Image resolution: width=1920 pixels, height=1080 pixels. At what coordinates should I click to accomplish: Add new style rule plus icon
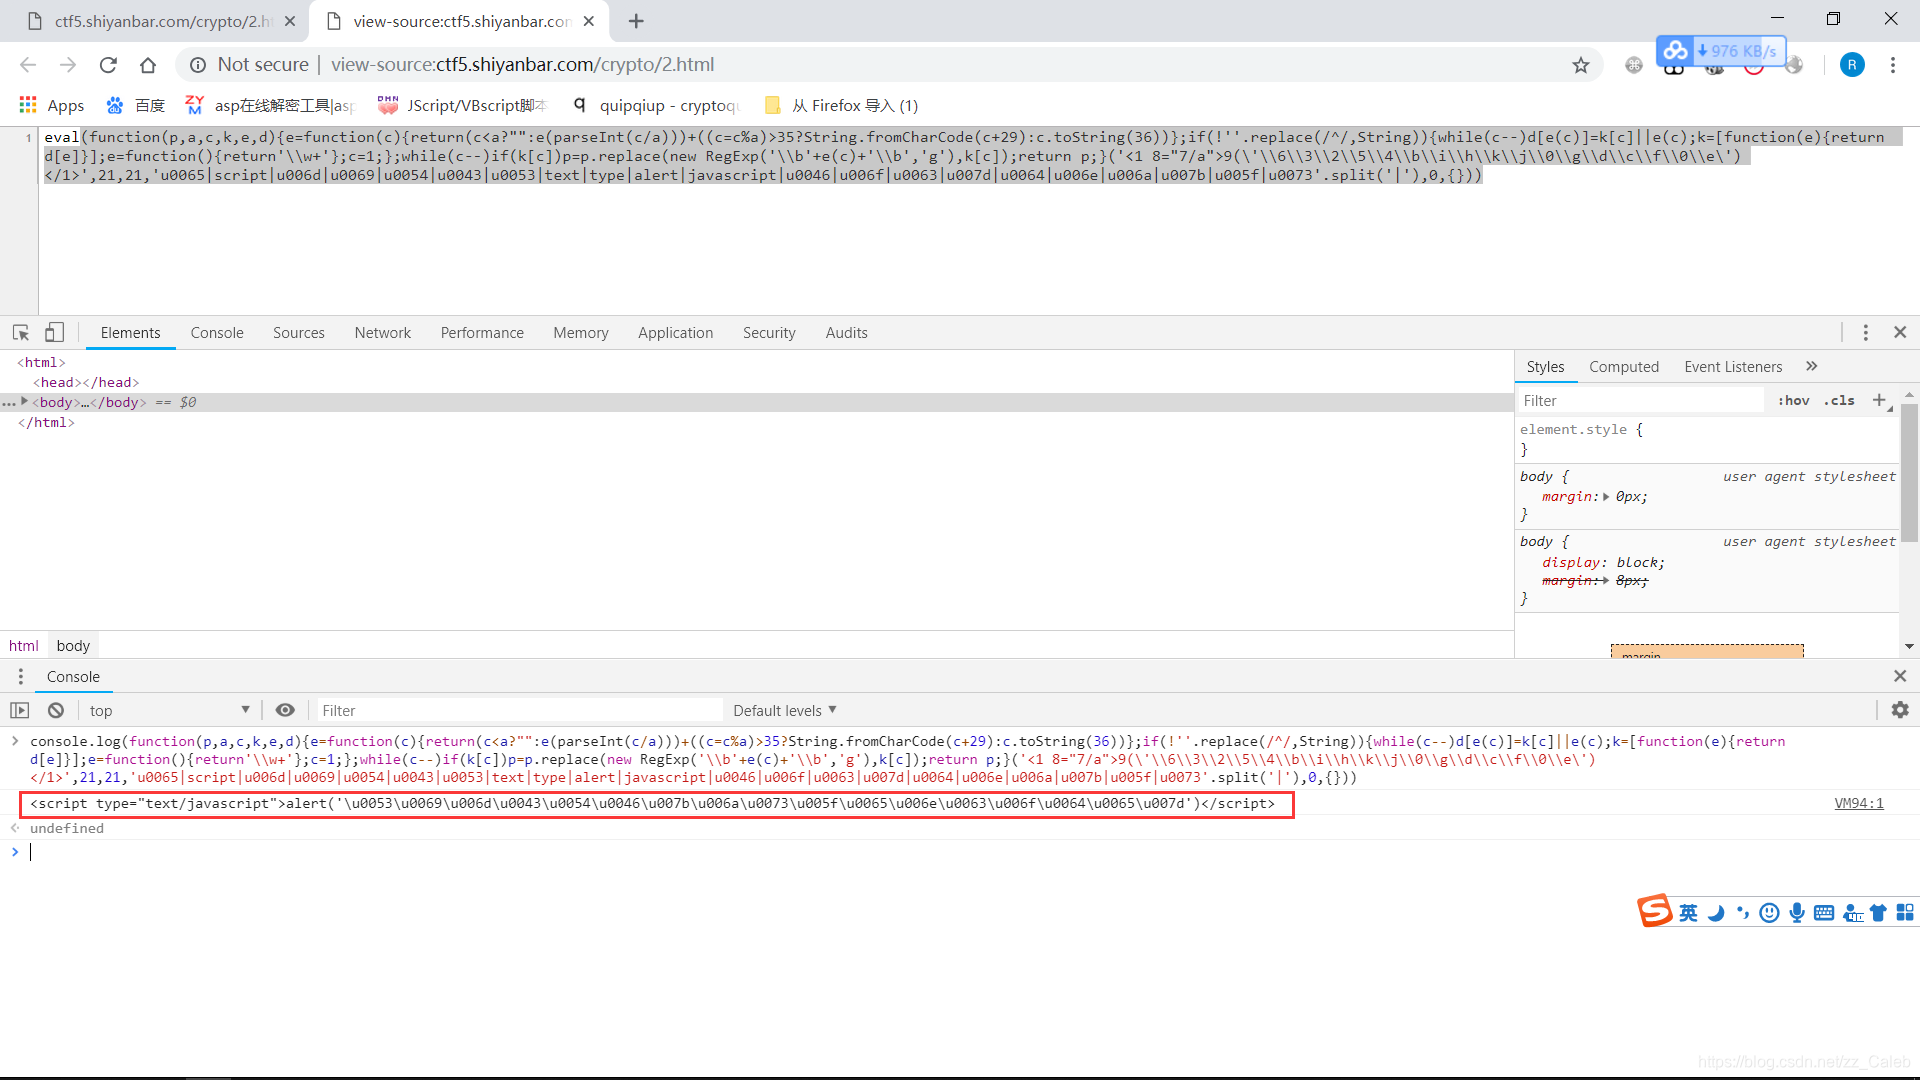pyautogui.click(x=1879, y=400)
